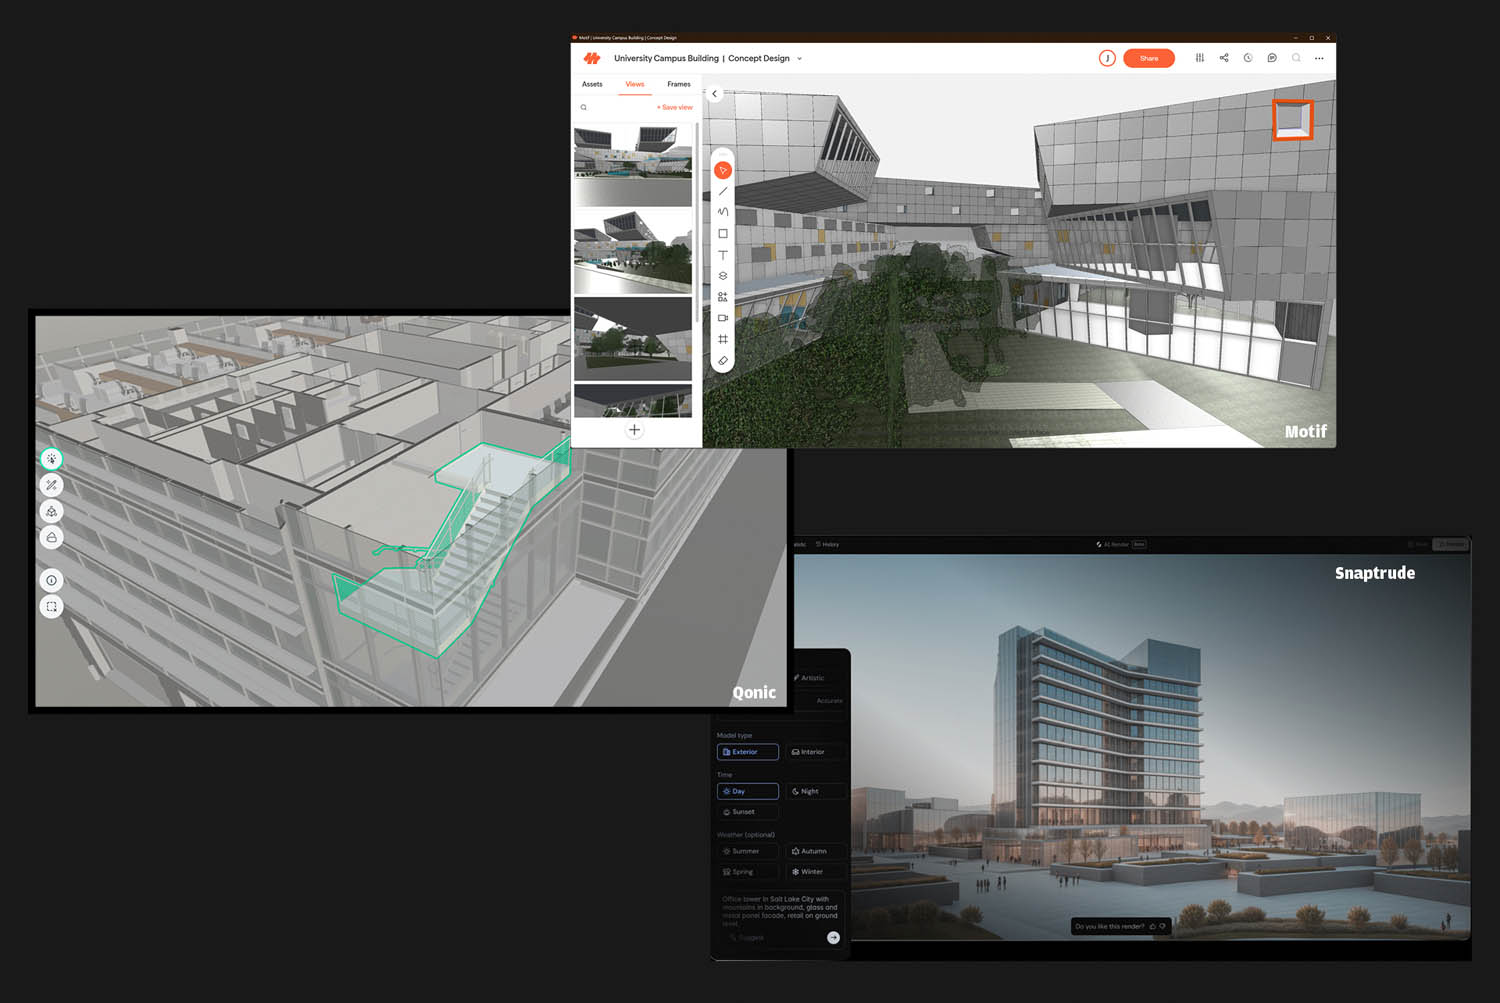Screen dimensions: 1500x1003
Task: Open the user avatar J in Motif
Action: tap(1107, 58)
